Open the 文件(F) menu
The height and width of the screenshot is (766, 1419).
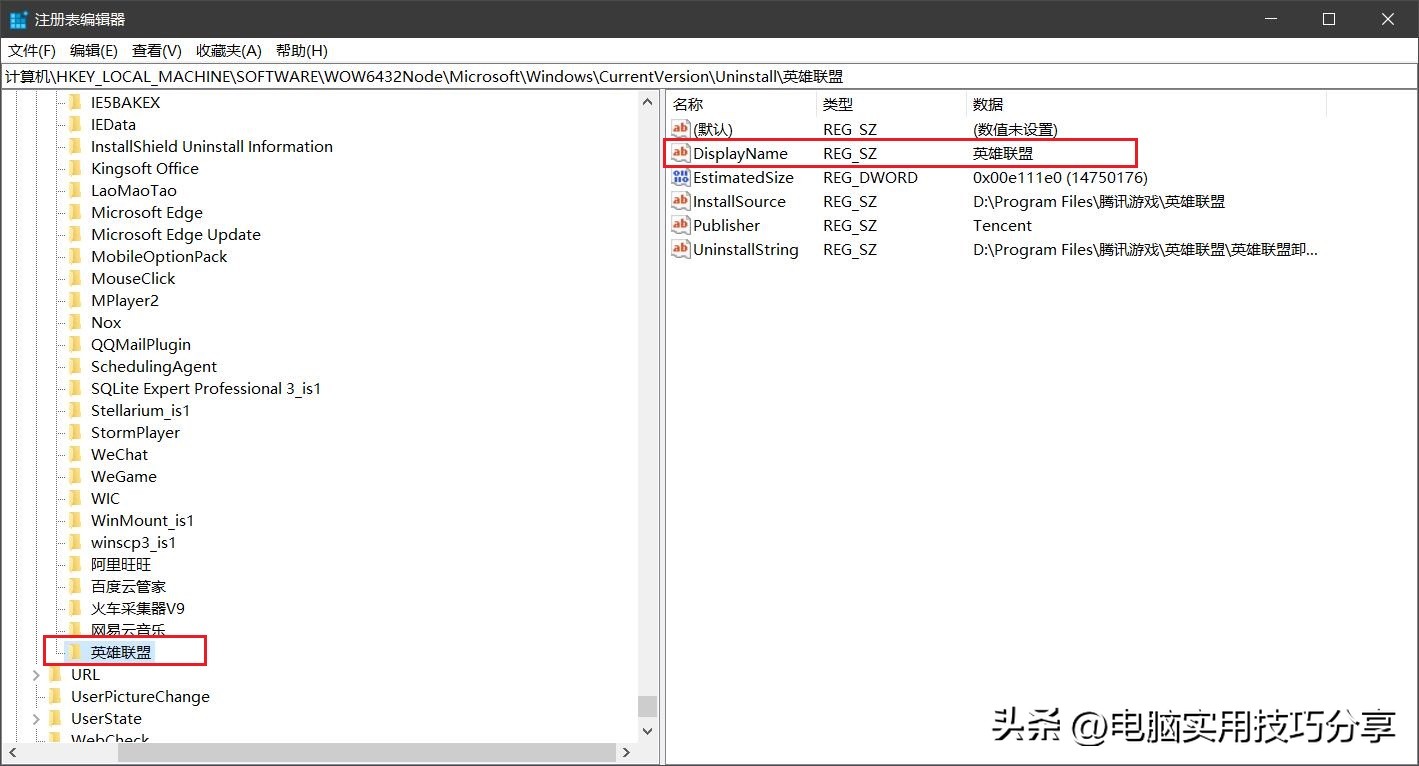click(32, 50)
